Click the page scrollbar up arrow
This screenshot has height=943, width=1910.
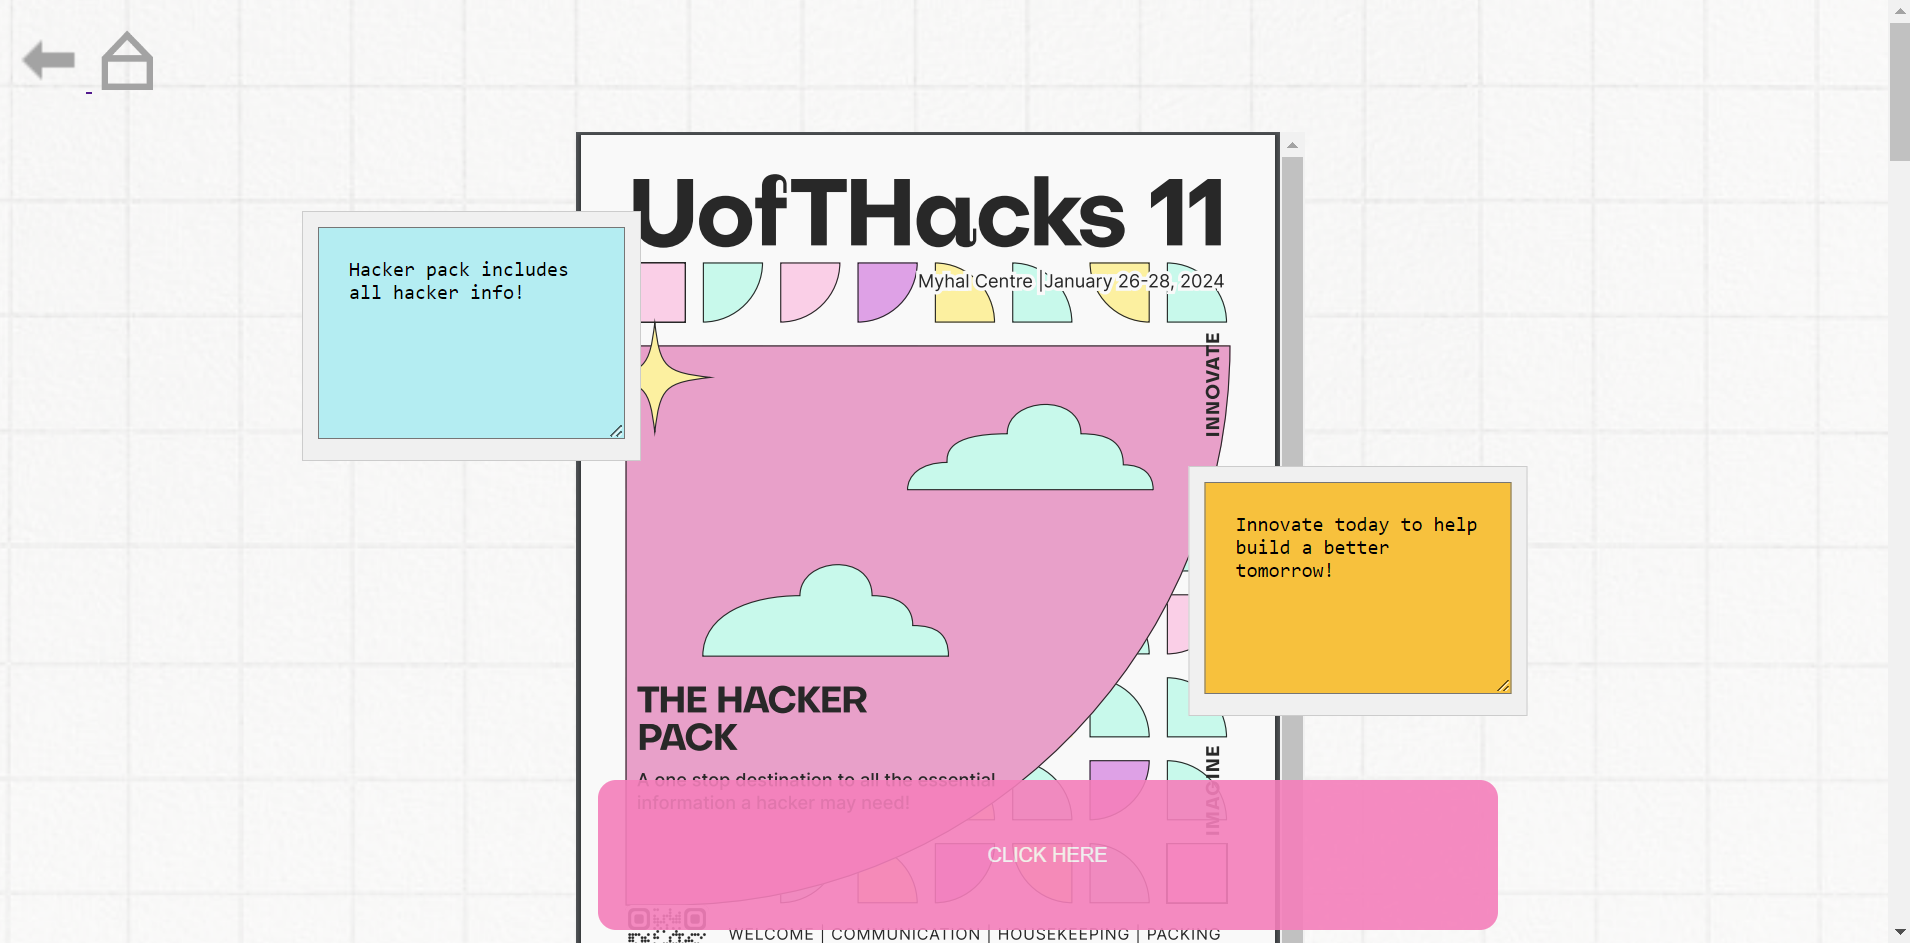coord(1900,10)
